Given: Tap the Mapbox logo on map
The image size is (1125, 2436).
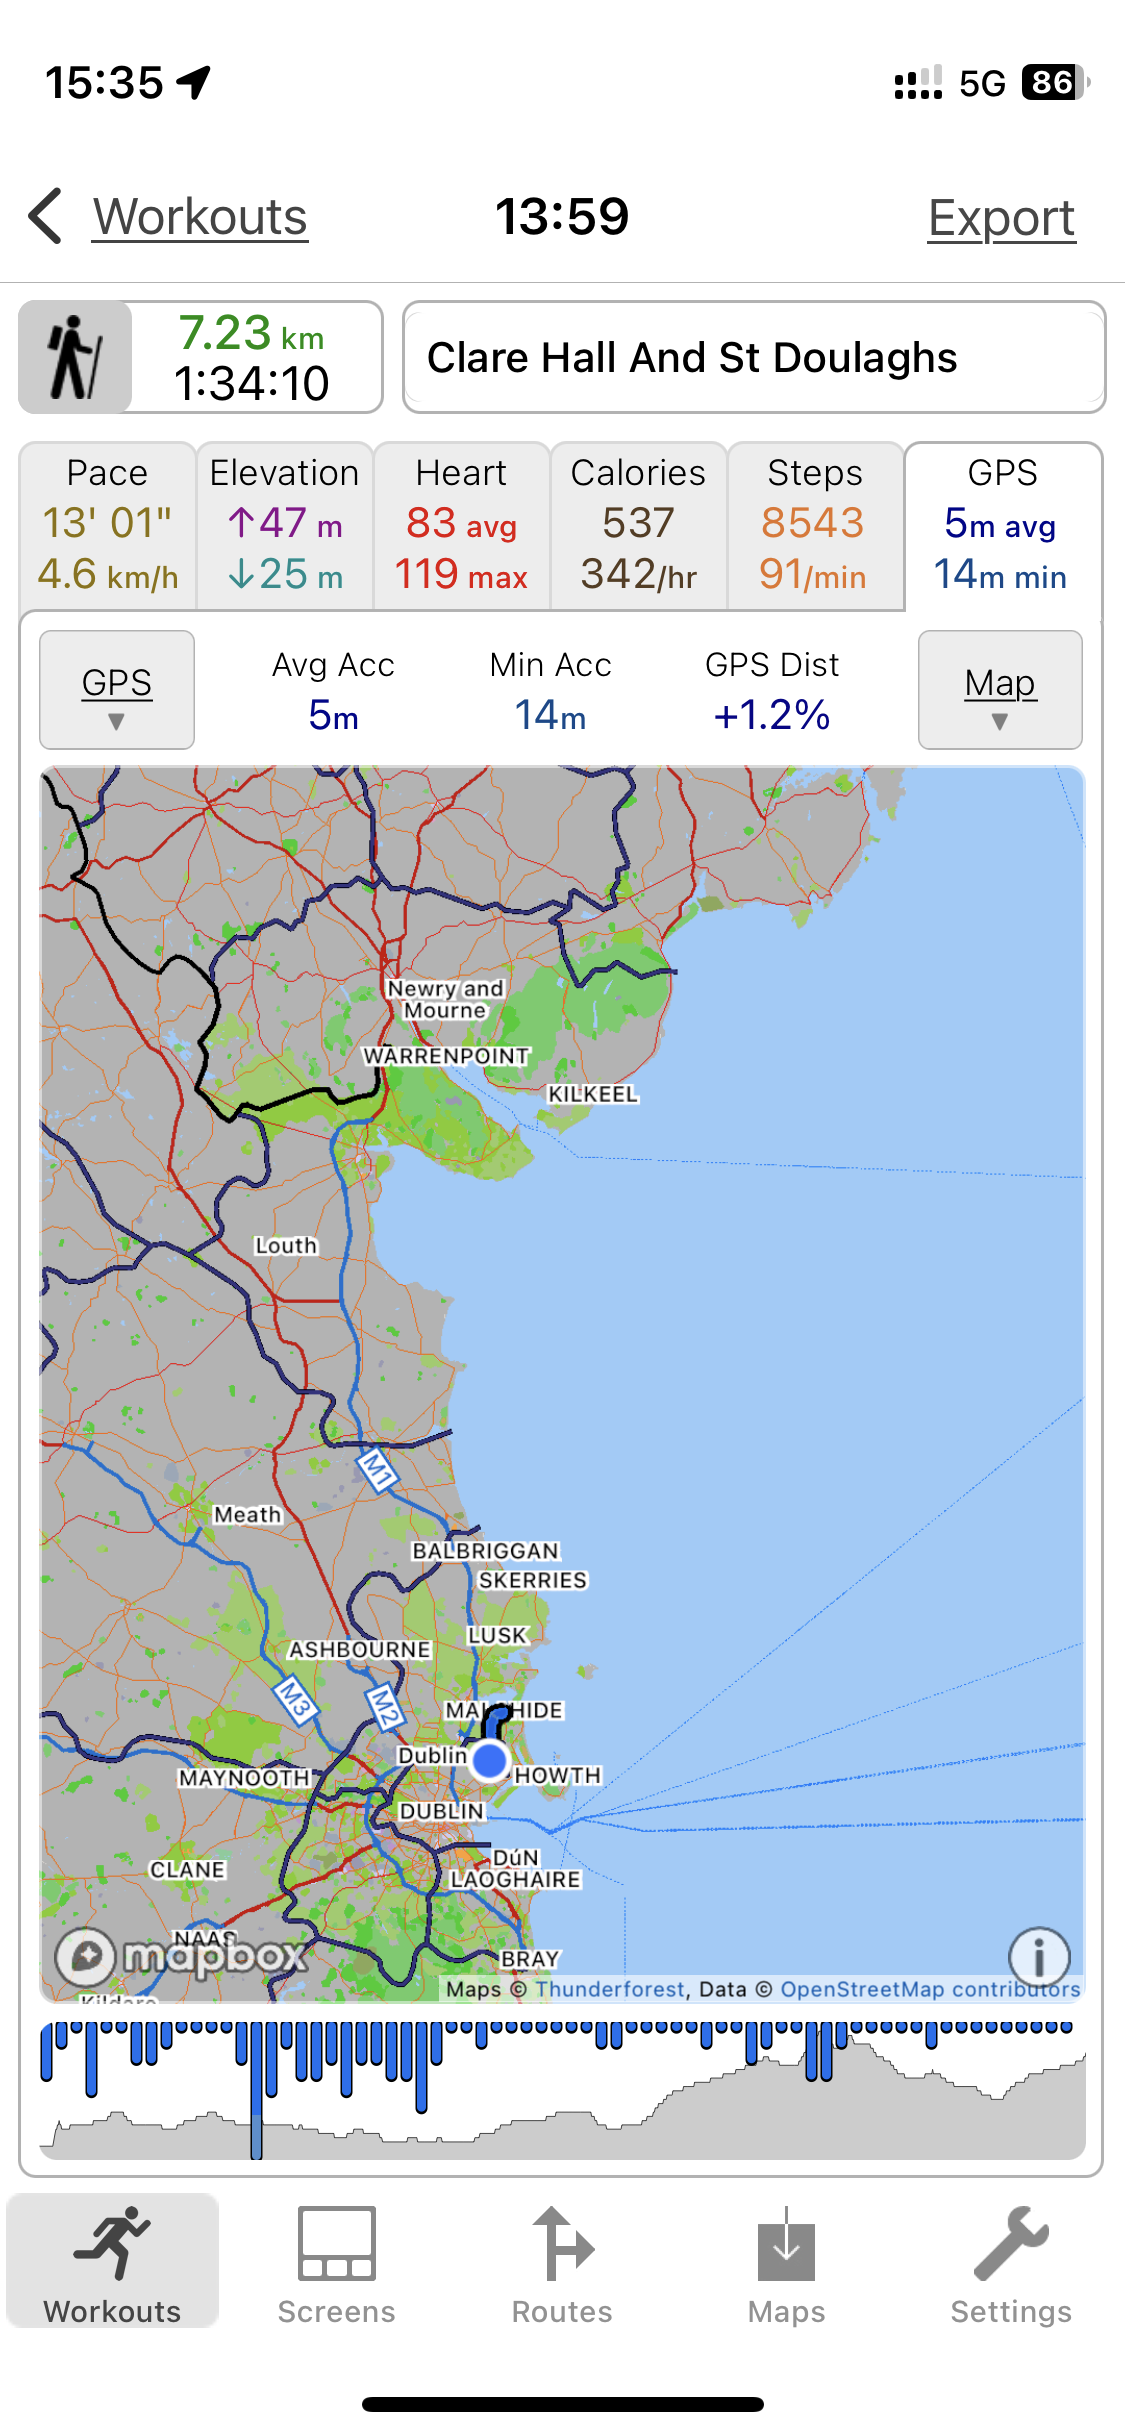Looking at the screenshot, I should pyautogui.click(x=181, y=1955).
